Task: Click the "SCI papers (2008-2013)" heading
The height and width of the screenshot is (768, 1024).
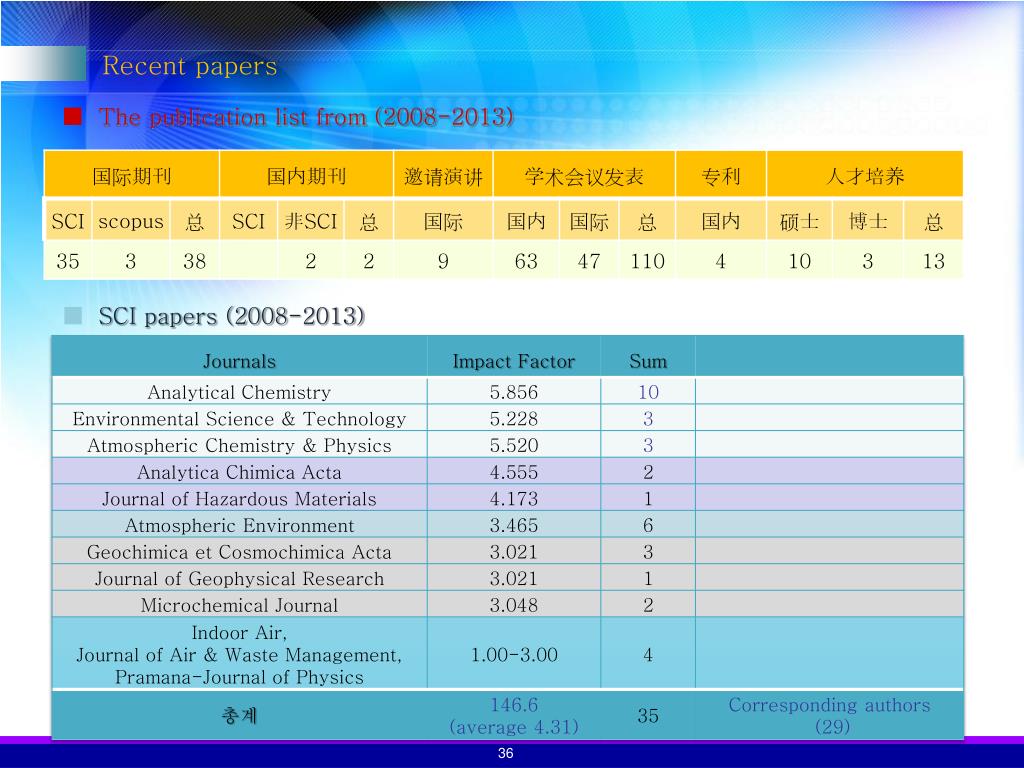Action: click(x=232, y=317)
